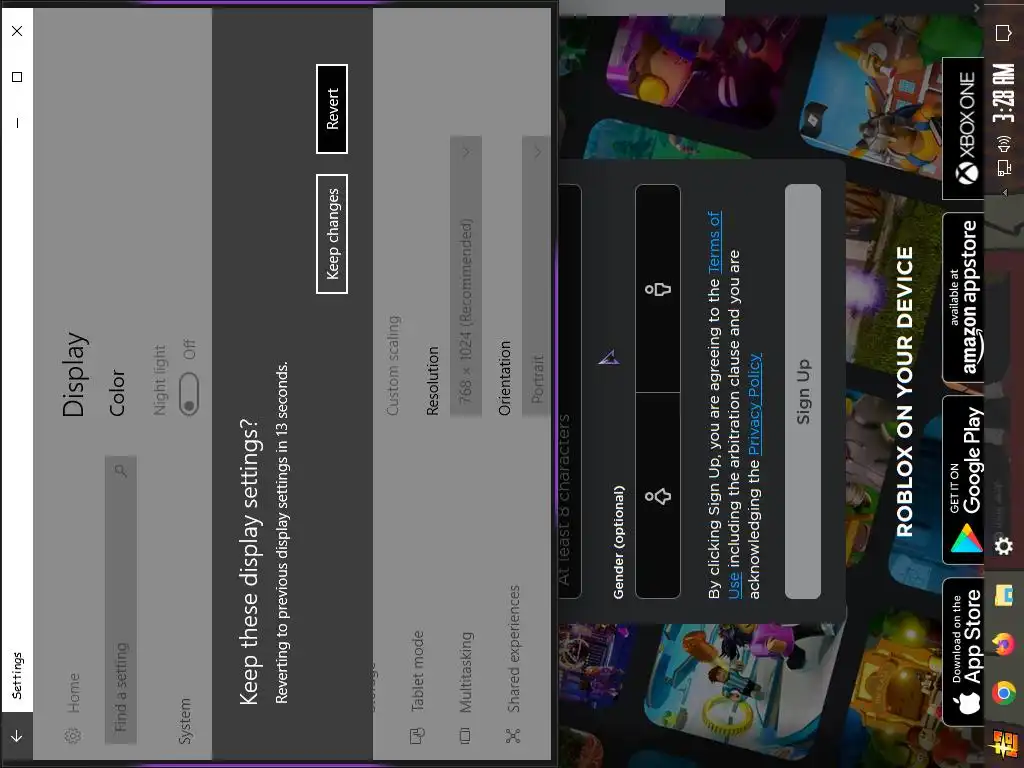
Task: Click the Display page heading
Action: (x=74, y=374)
